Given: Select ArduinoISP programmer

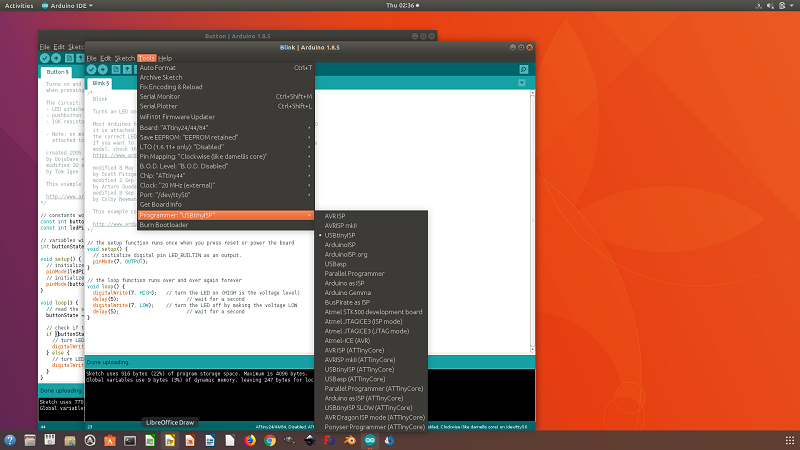Looking at the screenshot, I should click(x=371, y=245).
